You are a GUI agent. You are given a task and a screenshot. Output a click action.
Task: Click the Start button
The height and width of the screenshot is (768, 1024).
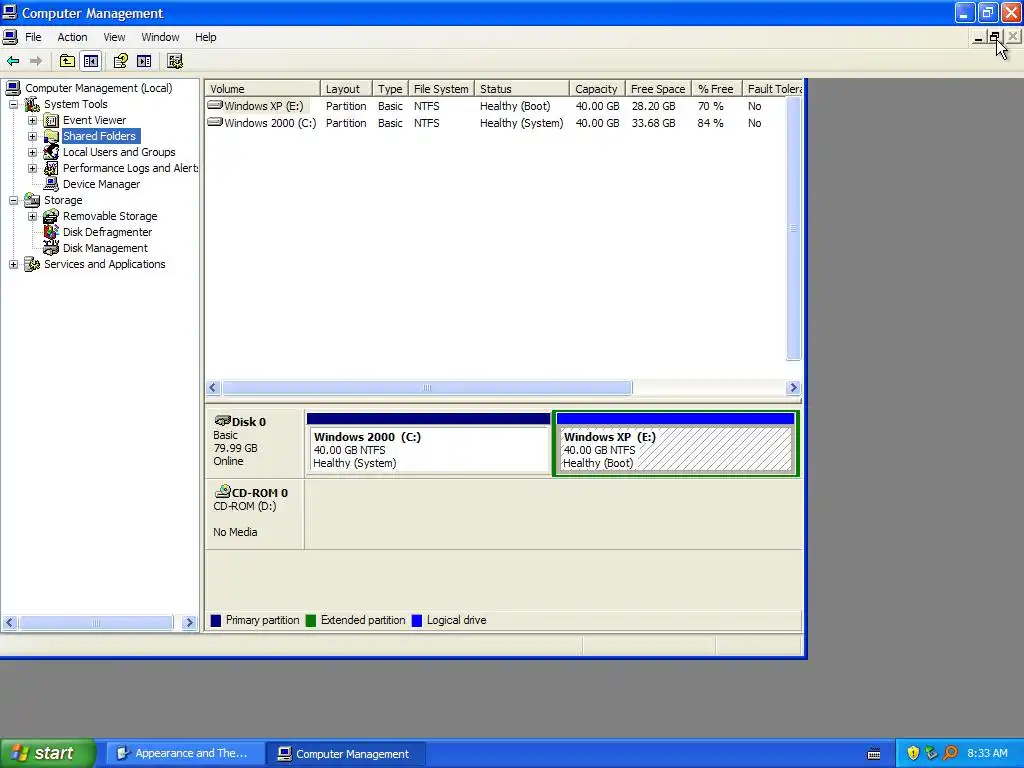click(x=47, y=753)
